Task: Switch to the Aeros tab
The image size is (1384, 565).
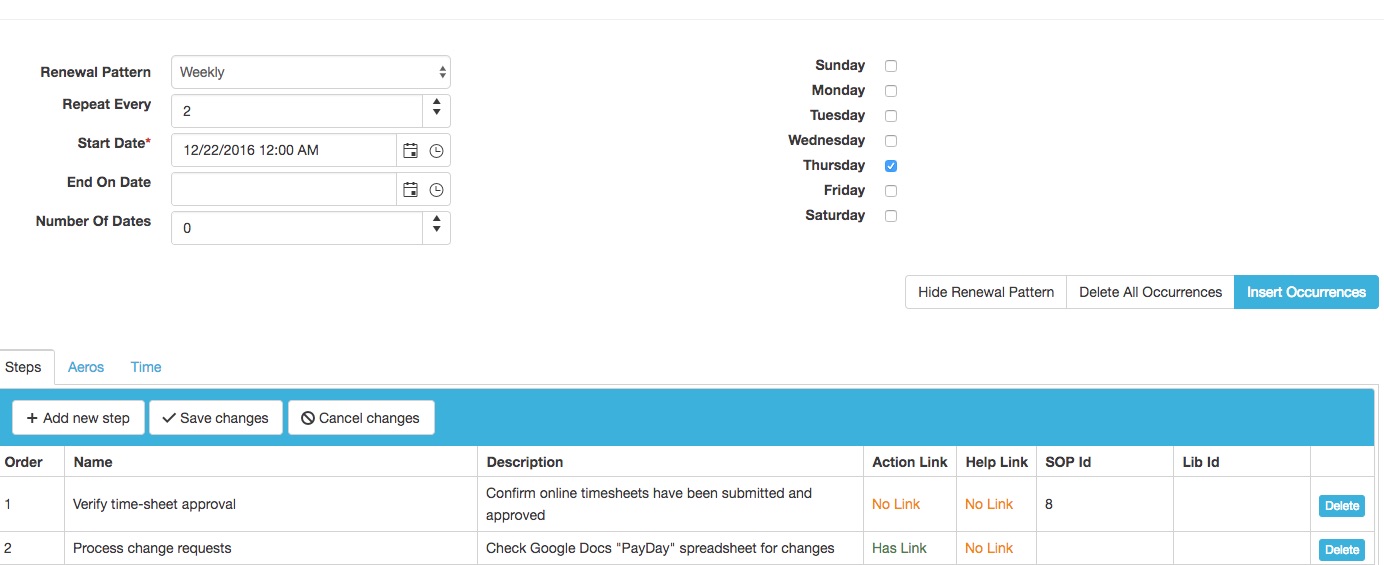Action: tap(86, 367)
